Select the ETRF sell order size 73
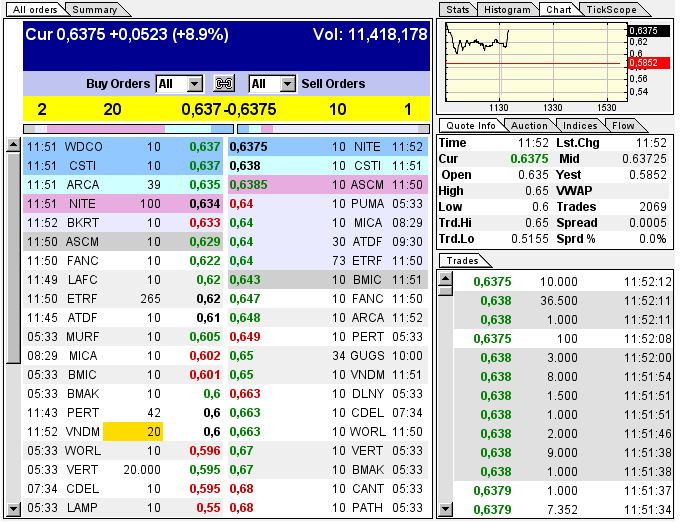 point(339,261)
